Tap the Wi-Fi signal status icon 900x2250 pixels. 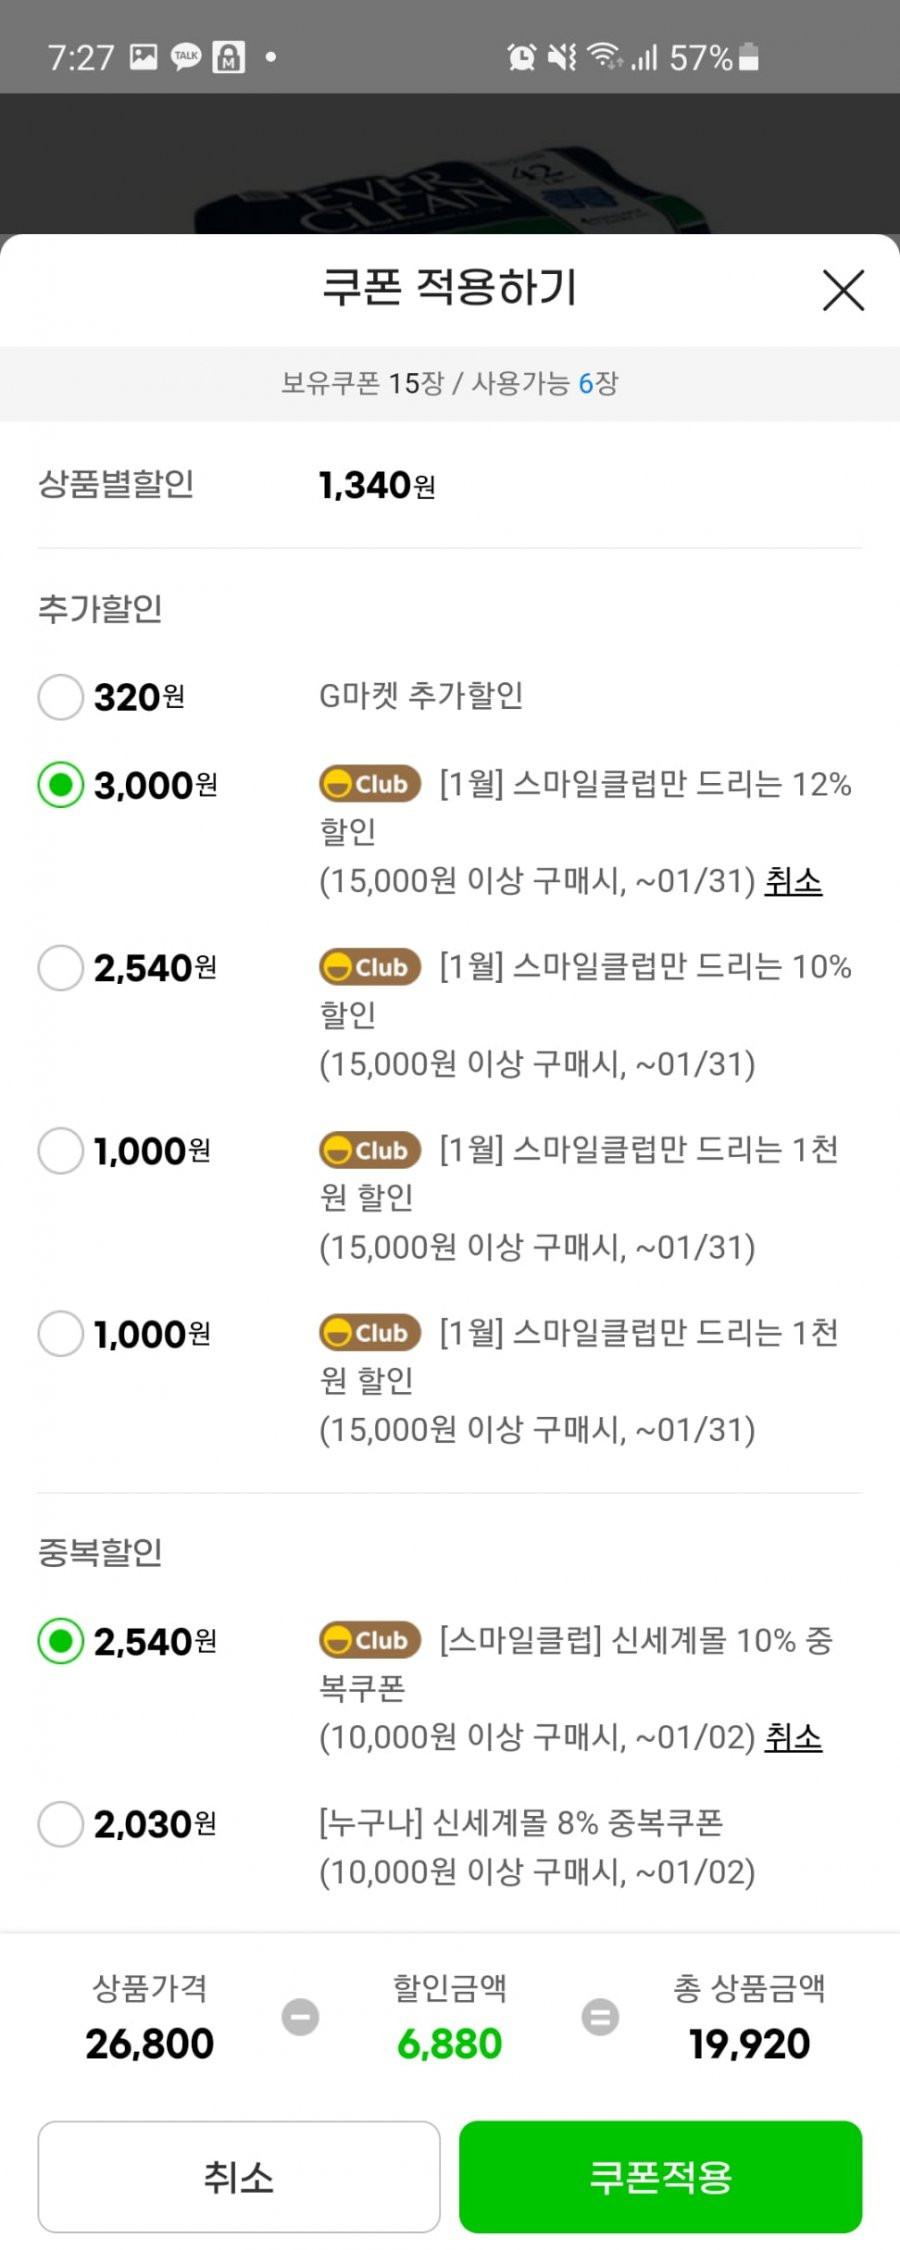pyautogui.click(x=605, y=56)
